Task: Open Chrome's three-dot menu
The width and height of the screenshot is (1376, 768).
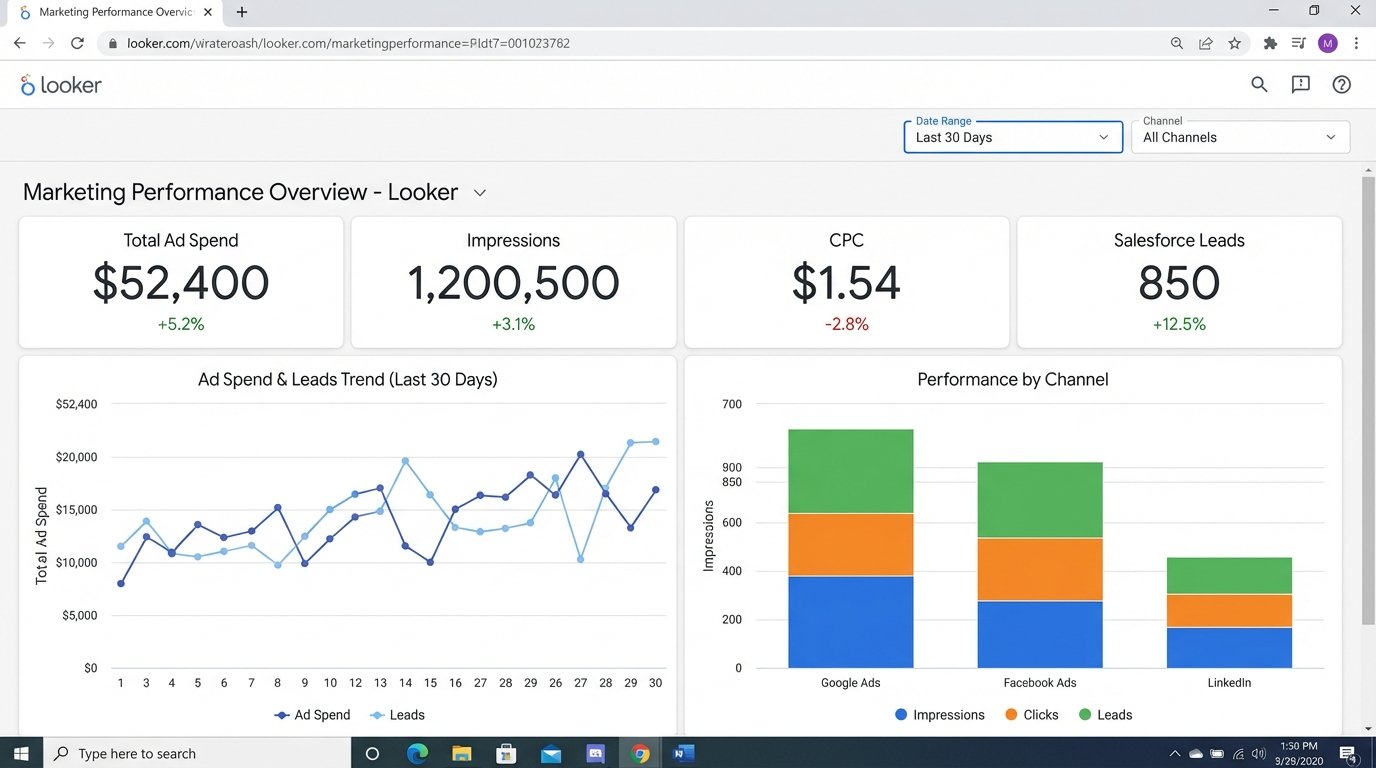Action: coord(1357,43)
